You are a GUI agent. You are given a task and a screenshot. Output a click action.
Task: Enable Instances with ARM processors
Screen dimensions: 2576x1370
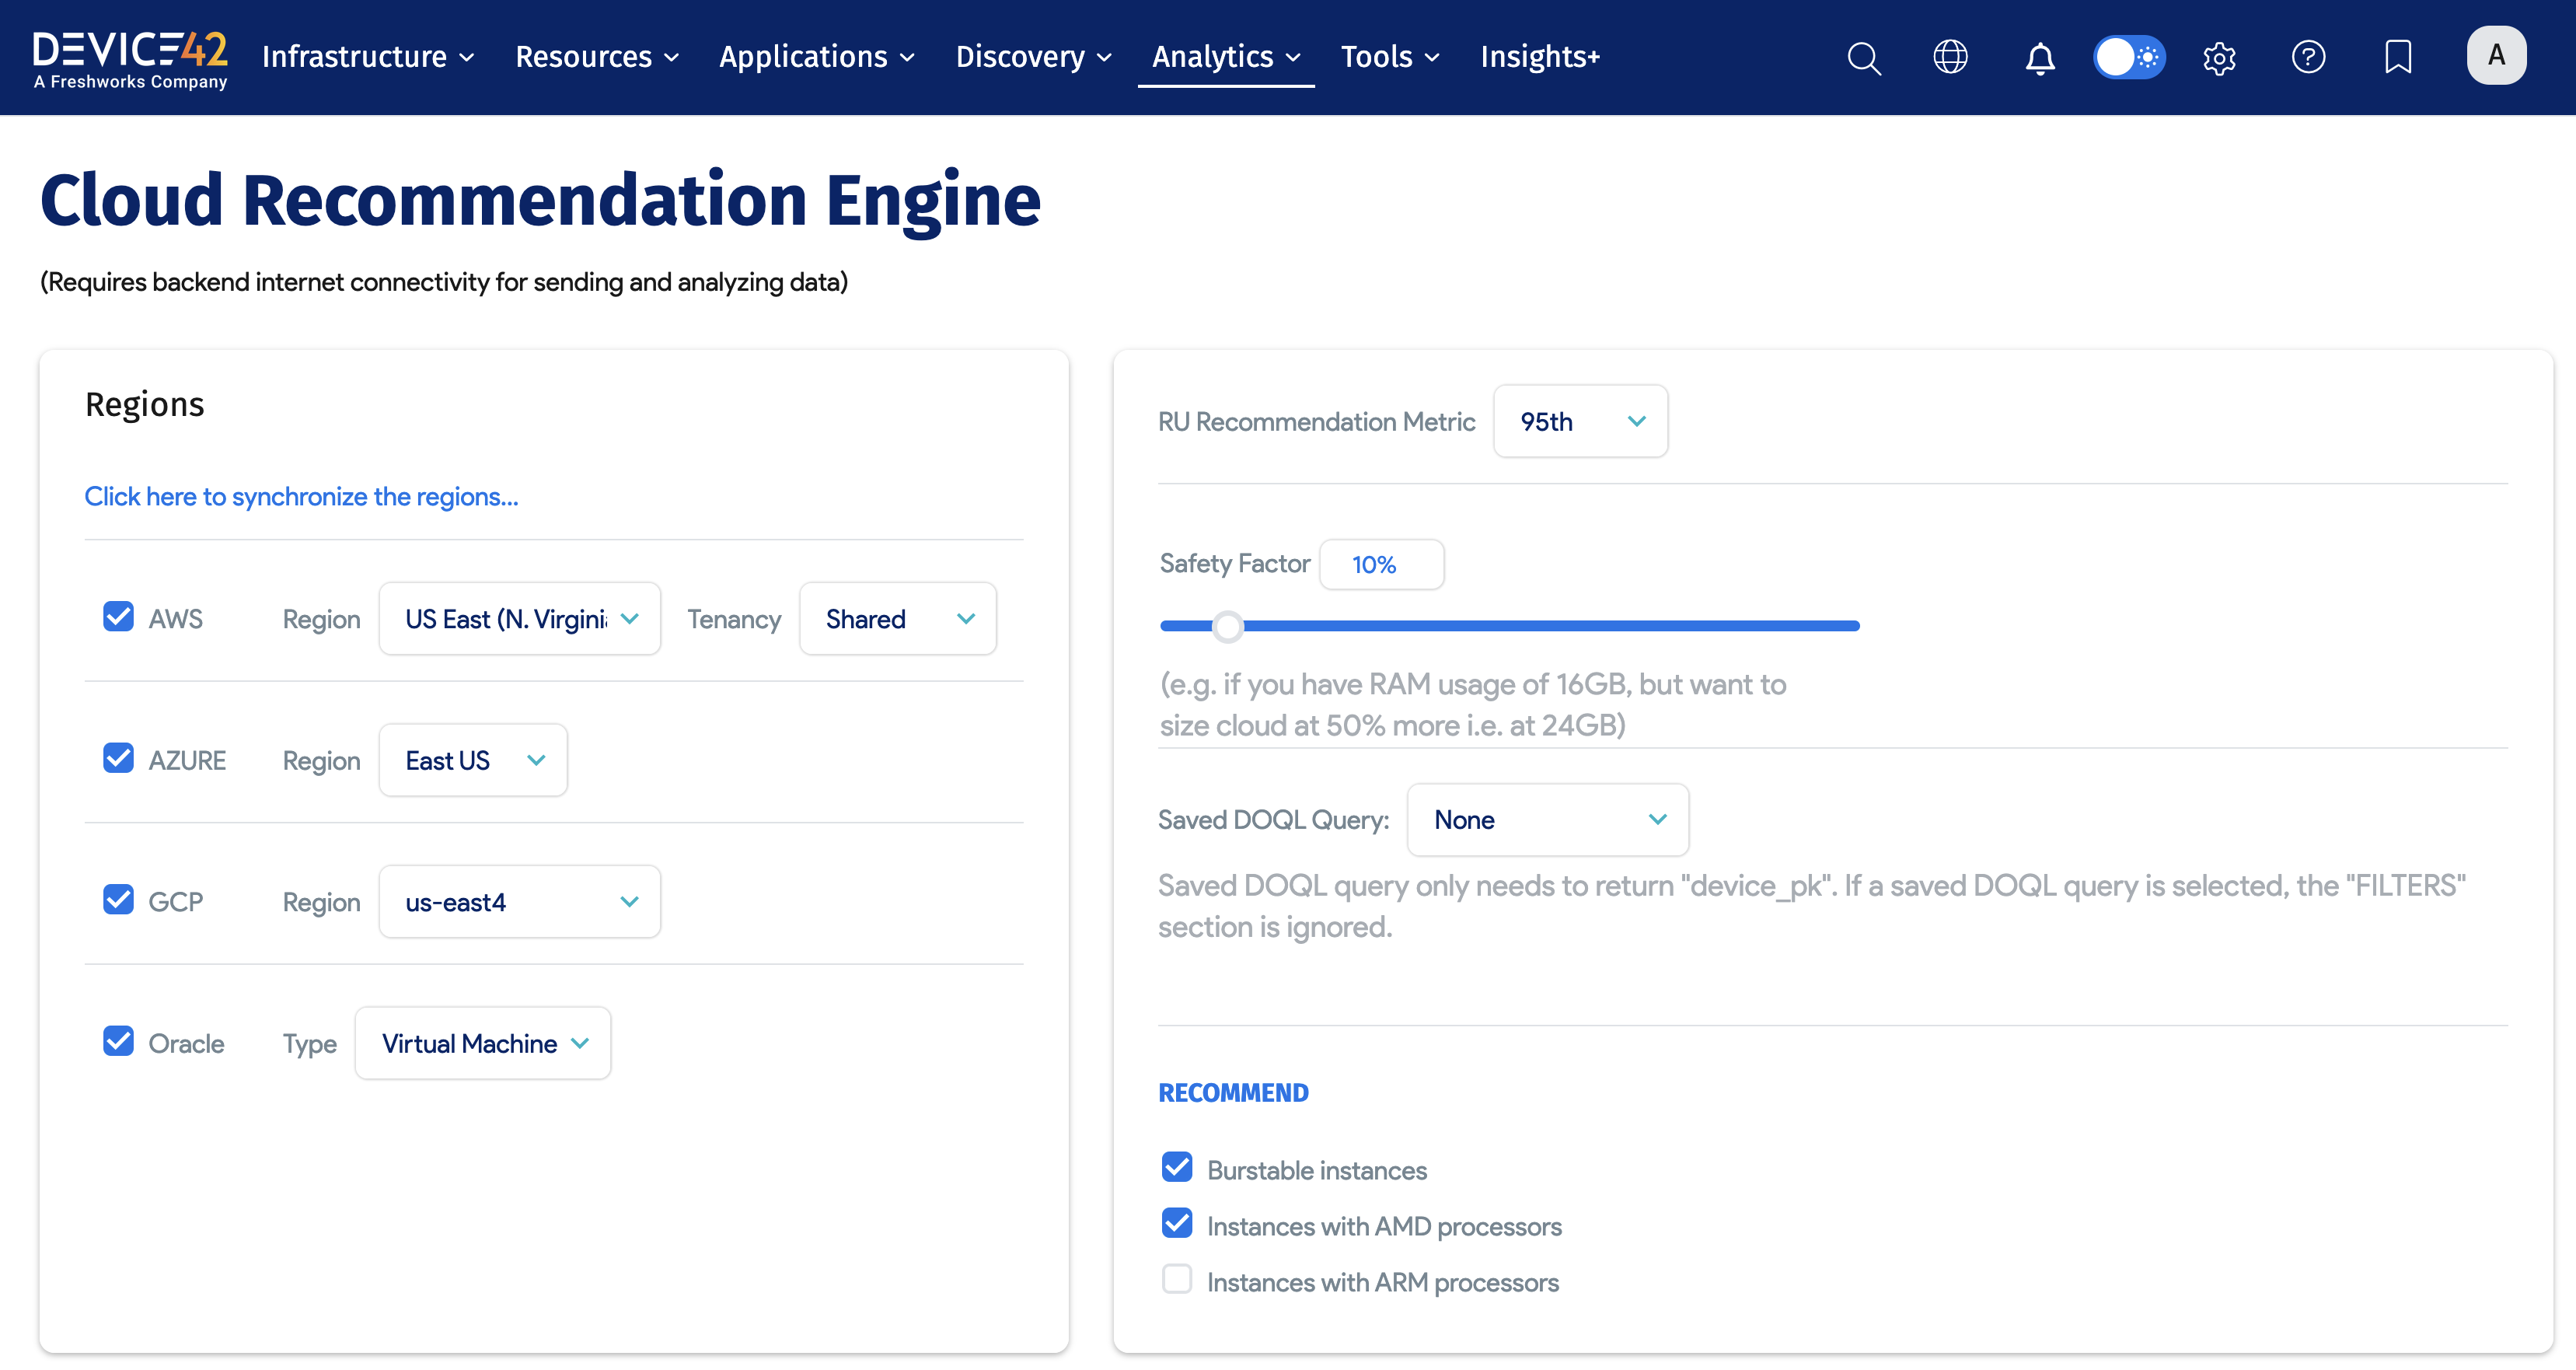[x=1177, y=1279]
